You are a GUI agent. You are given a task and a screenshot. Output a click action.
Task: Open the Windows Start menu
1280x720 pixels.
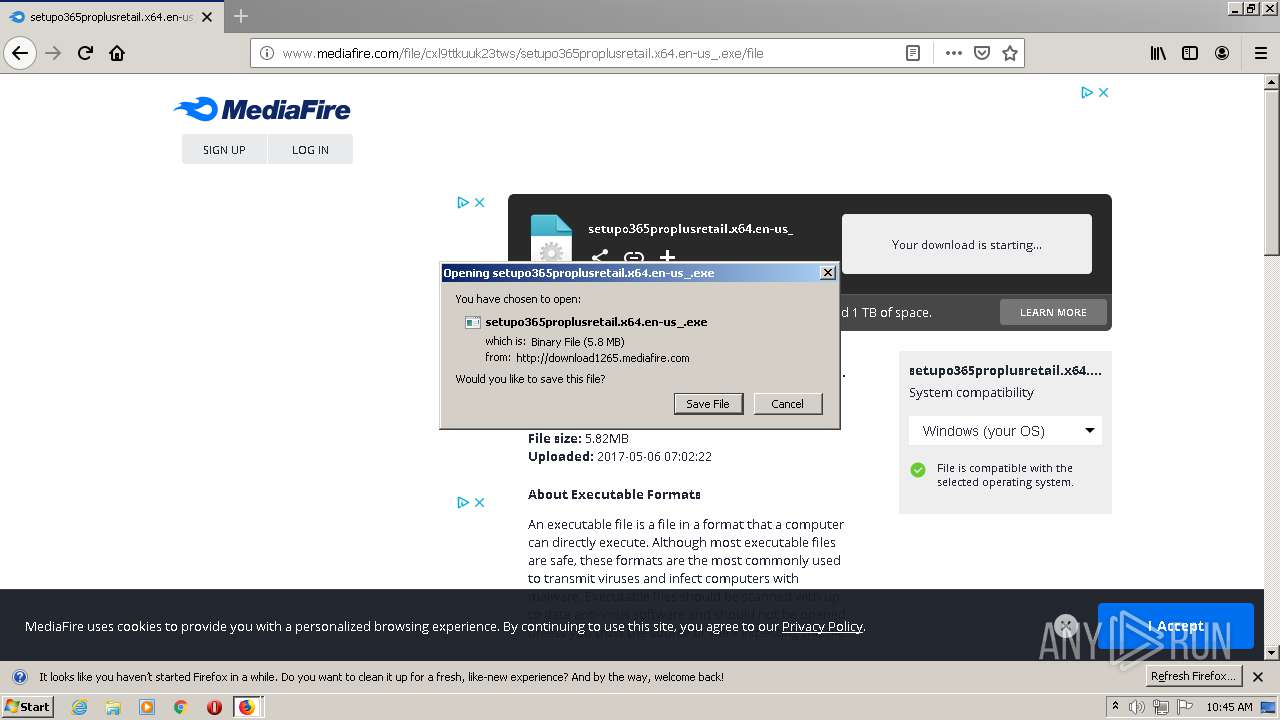(27, 707)
